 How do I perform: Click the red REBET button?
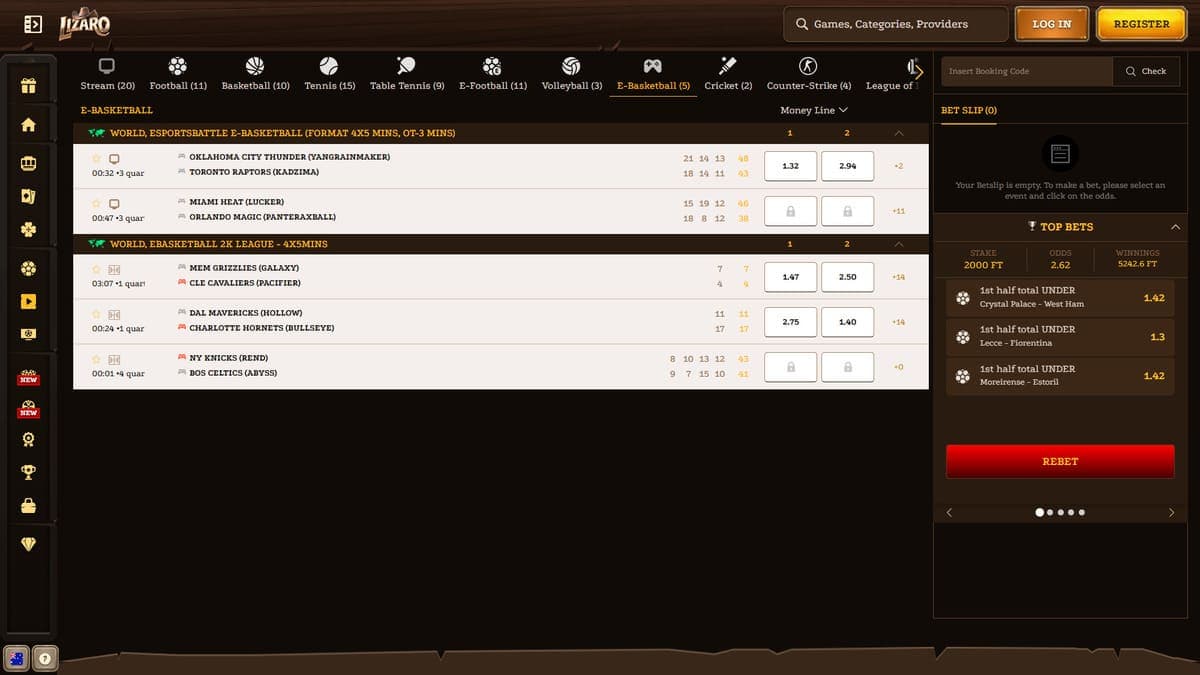[1060, 461]
